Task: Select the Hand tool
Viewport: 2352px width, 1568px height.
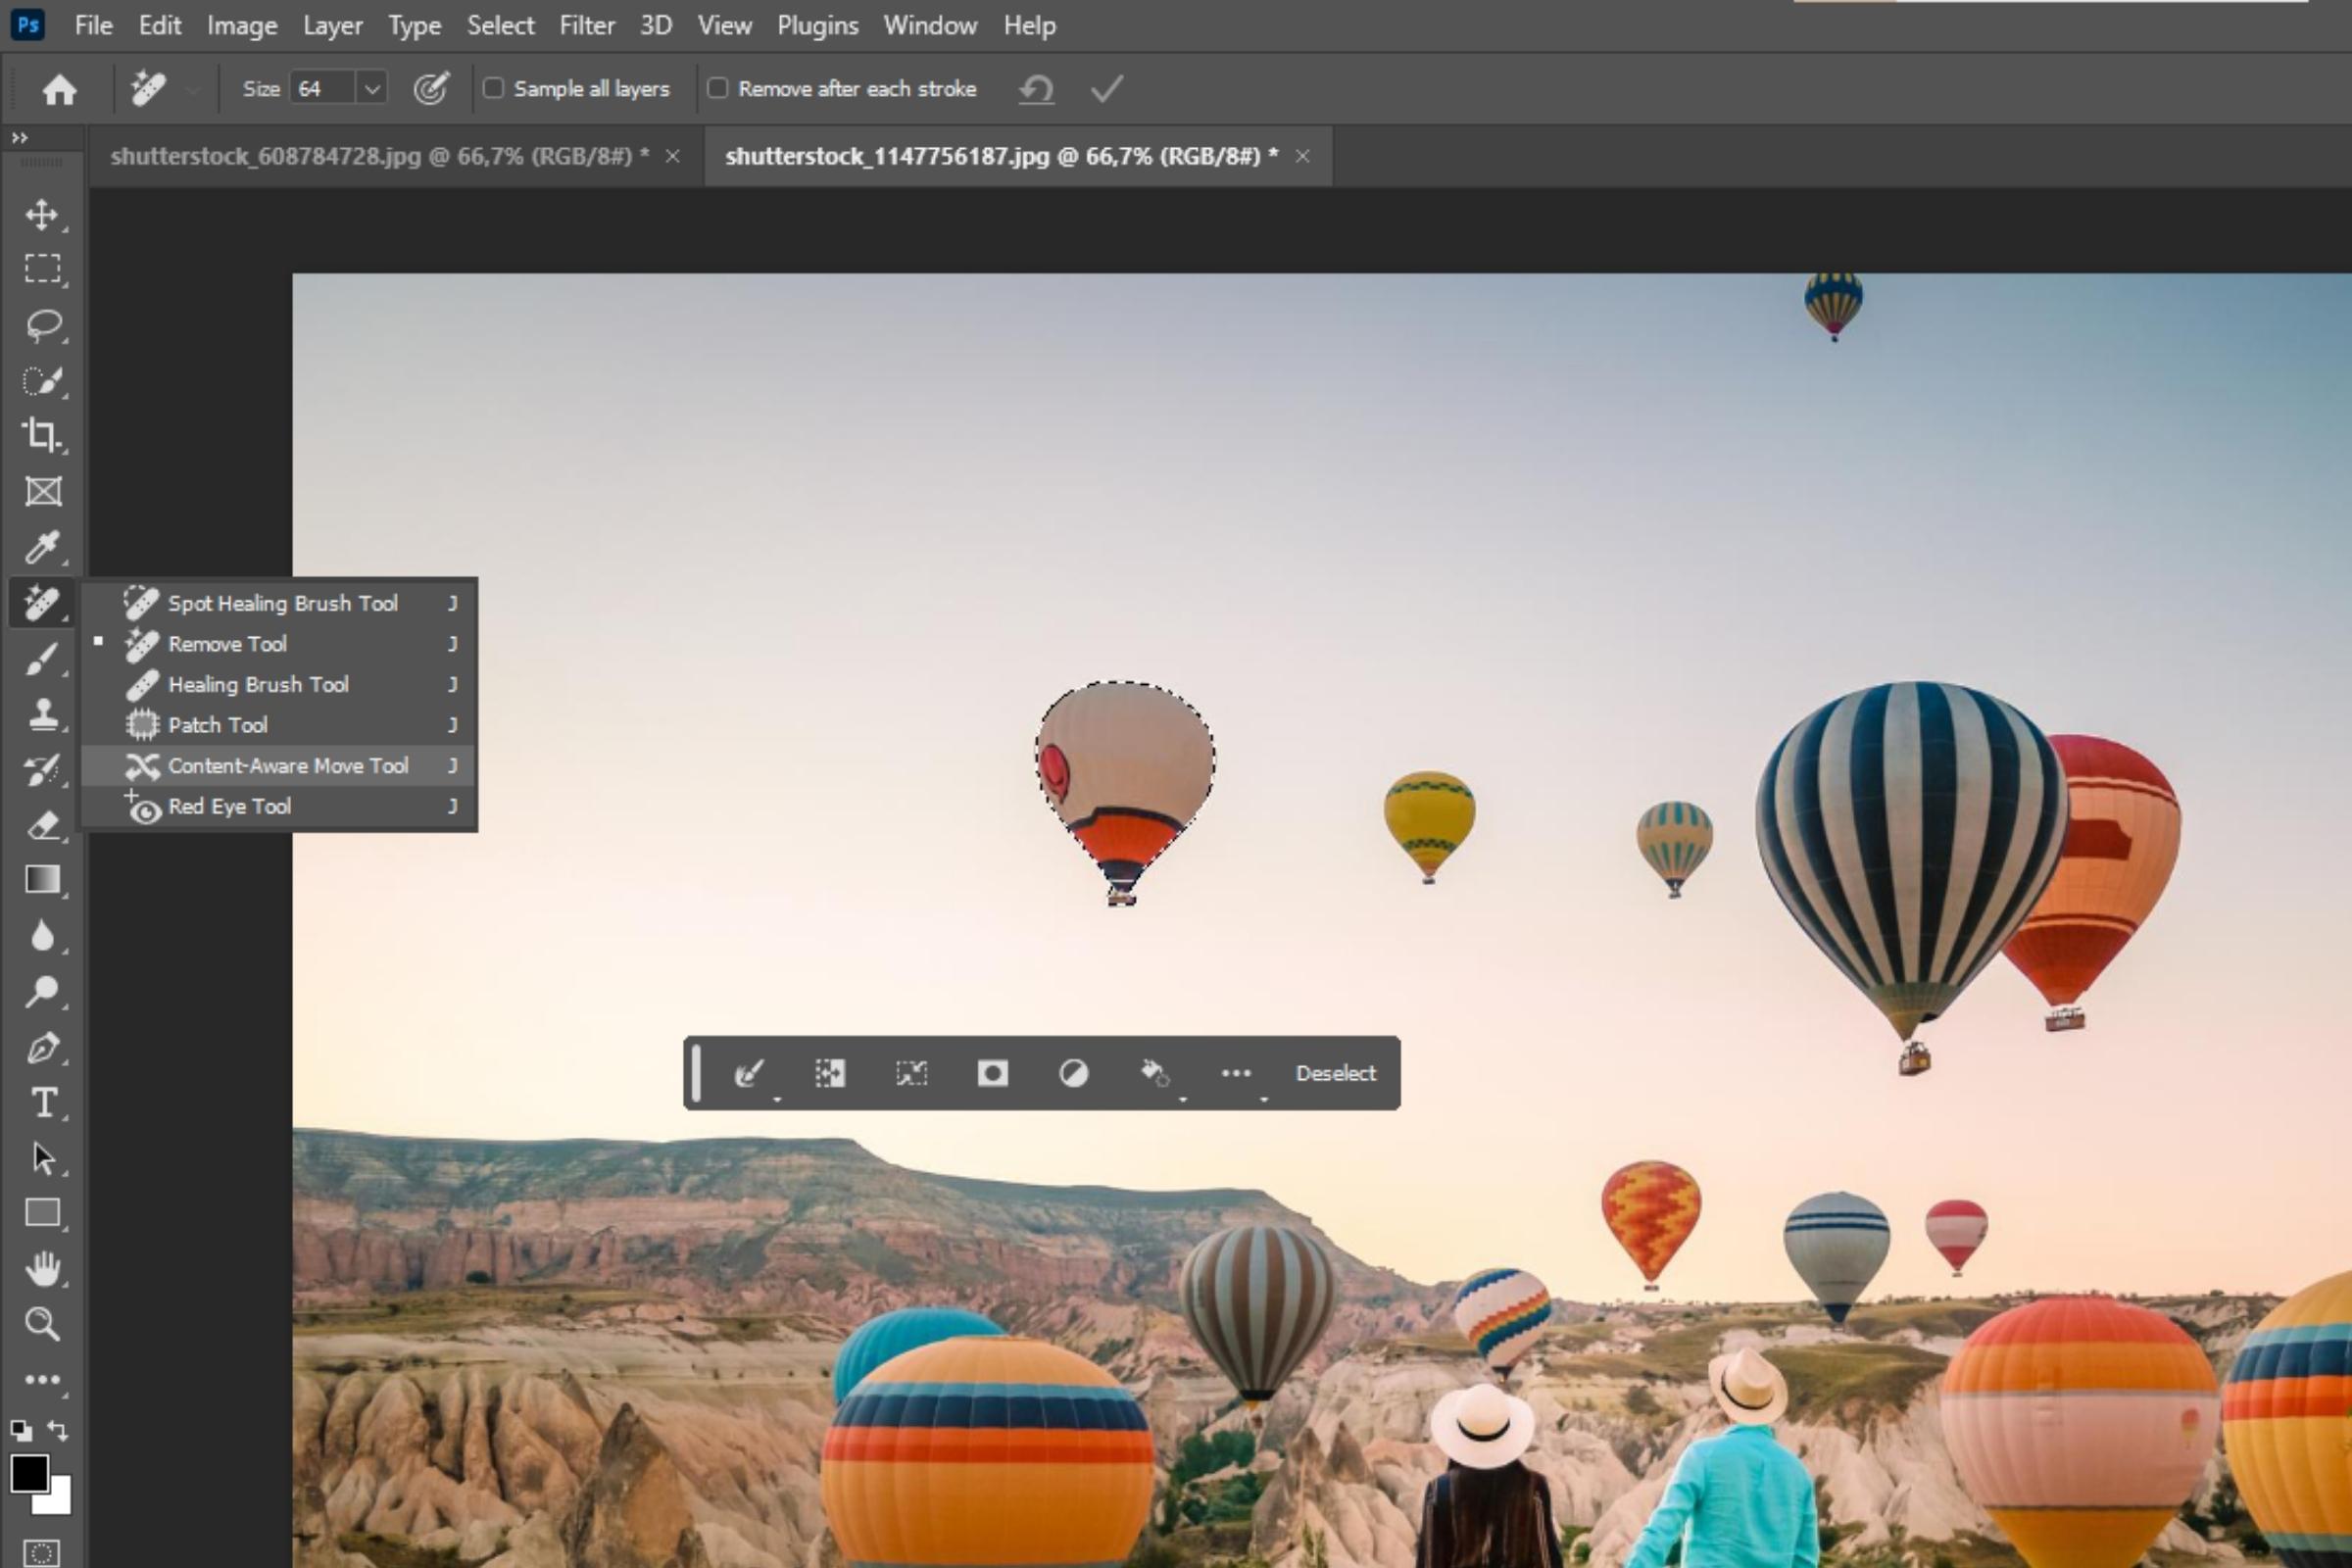Action: pyautogui.click(x=42, y=1268)
